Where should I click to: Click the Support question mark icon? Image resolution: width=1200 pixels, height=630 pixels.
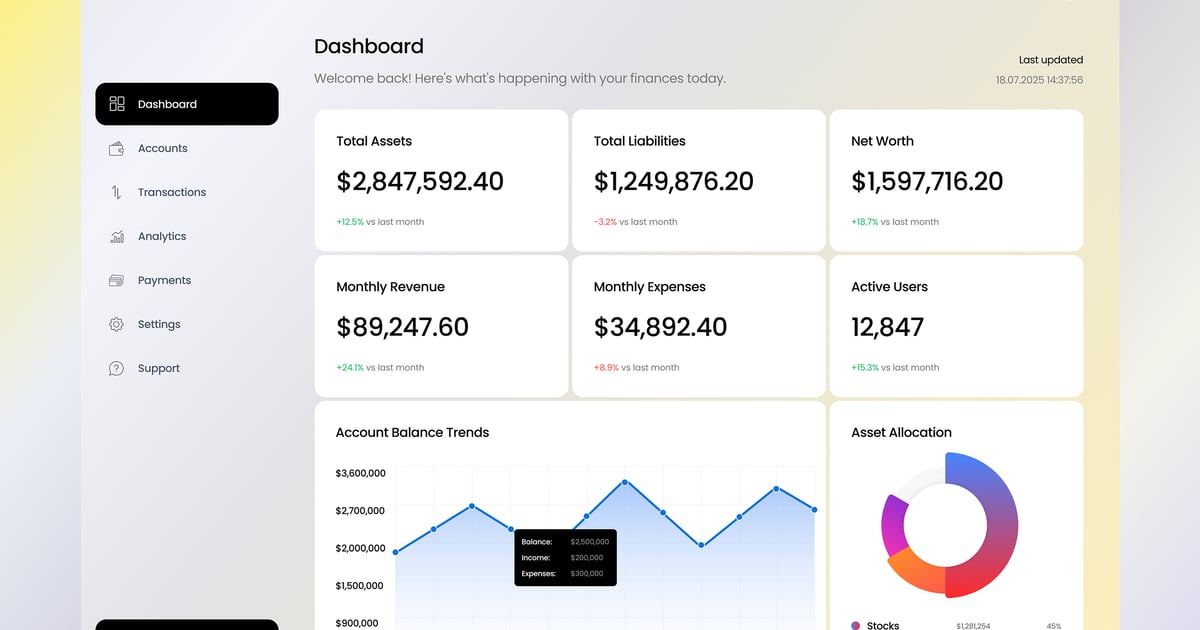[117, 369]
